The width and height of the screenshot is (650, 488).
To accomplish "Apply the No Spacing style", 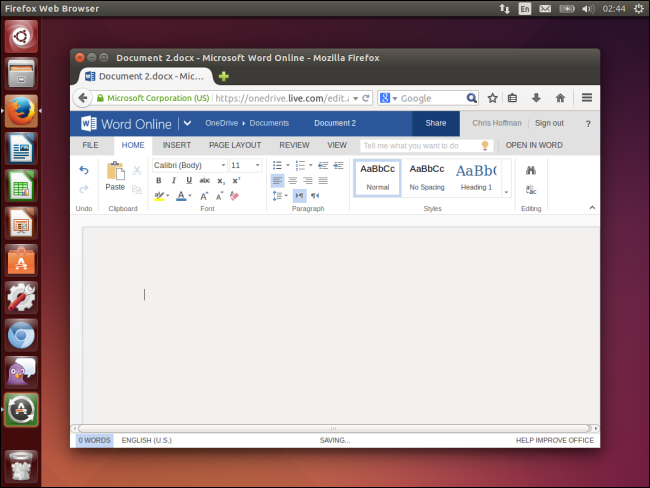I will tap(427, 177).
